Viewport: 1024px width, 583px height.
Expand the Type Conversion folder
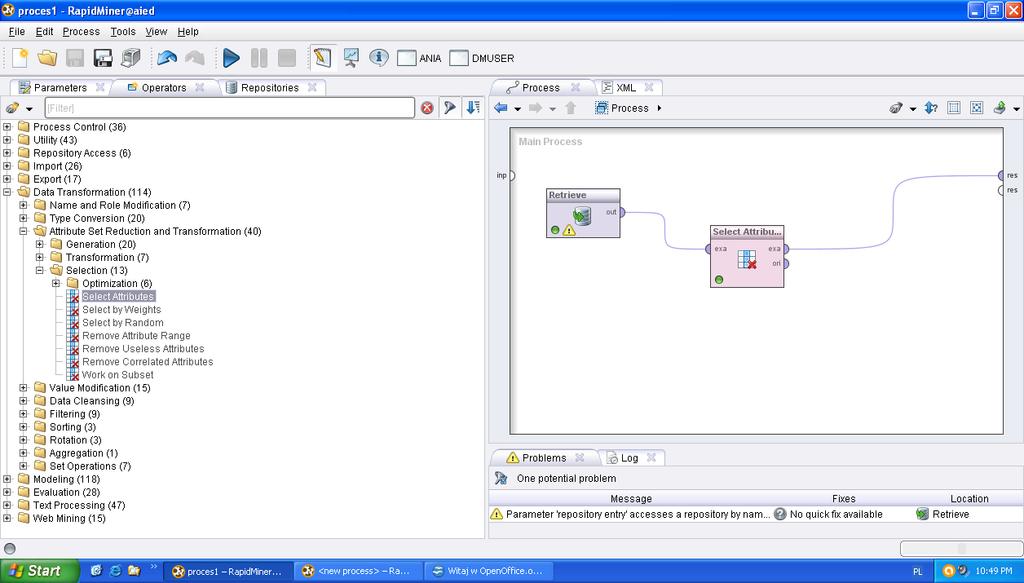point(24,218)
